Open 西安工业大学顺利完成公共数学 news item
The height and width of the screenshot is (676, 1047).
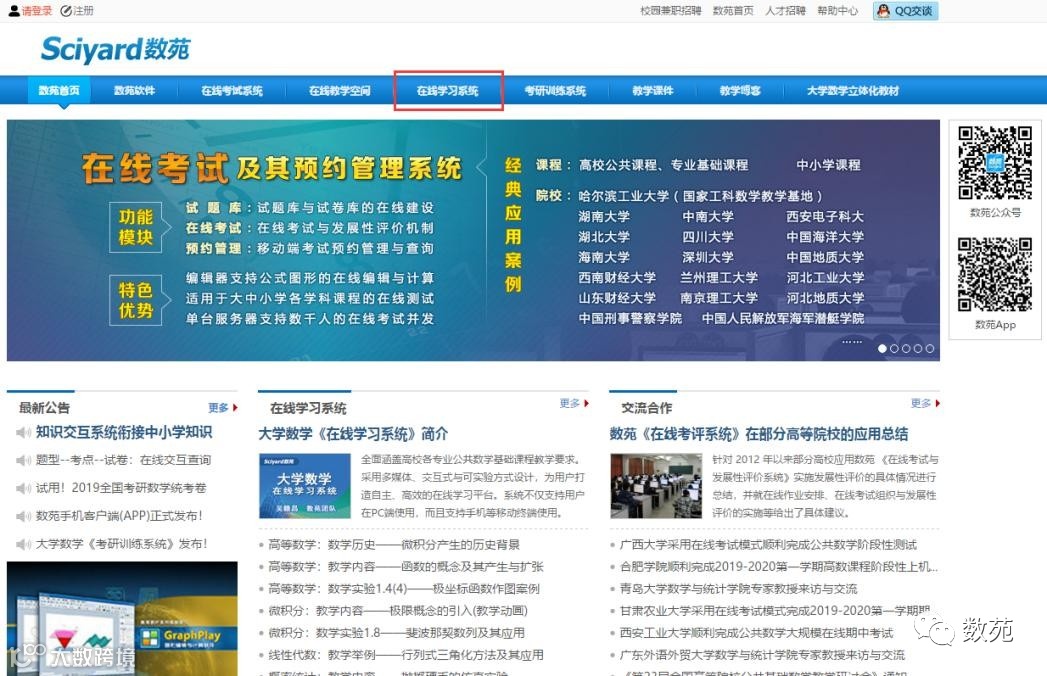[x=756, y=633]
